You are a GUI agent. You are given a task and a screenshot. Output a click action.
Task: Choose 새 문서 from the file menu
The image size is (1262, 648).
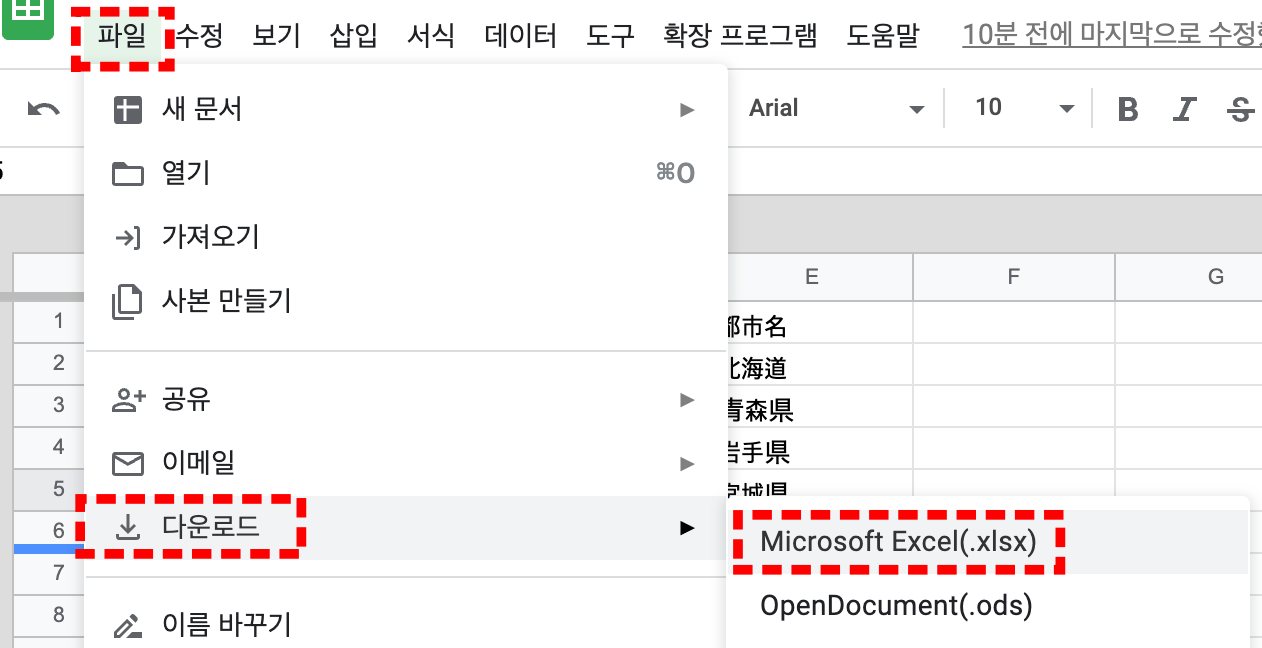pyautogui.click(x=406, y=109)
